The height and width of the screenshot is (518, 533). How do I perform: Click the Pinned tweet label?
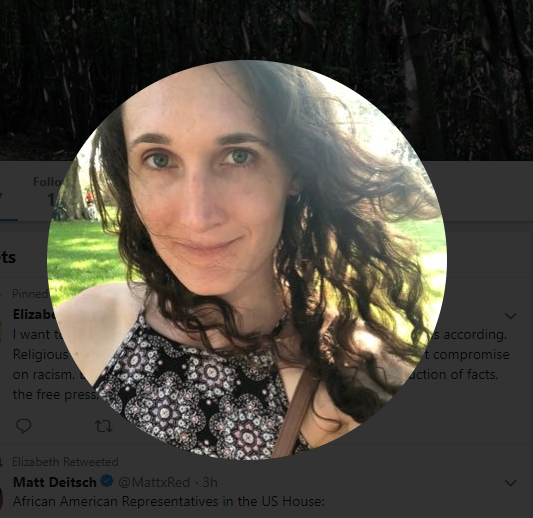31,294
